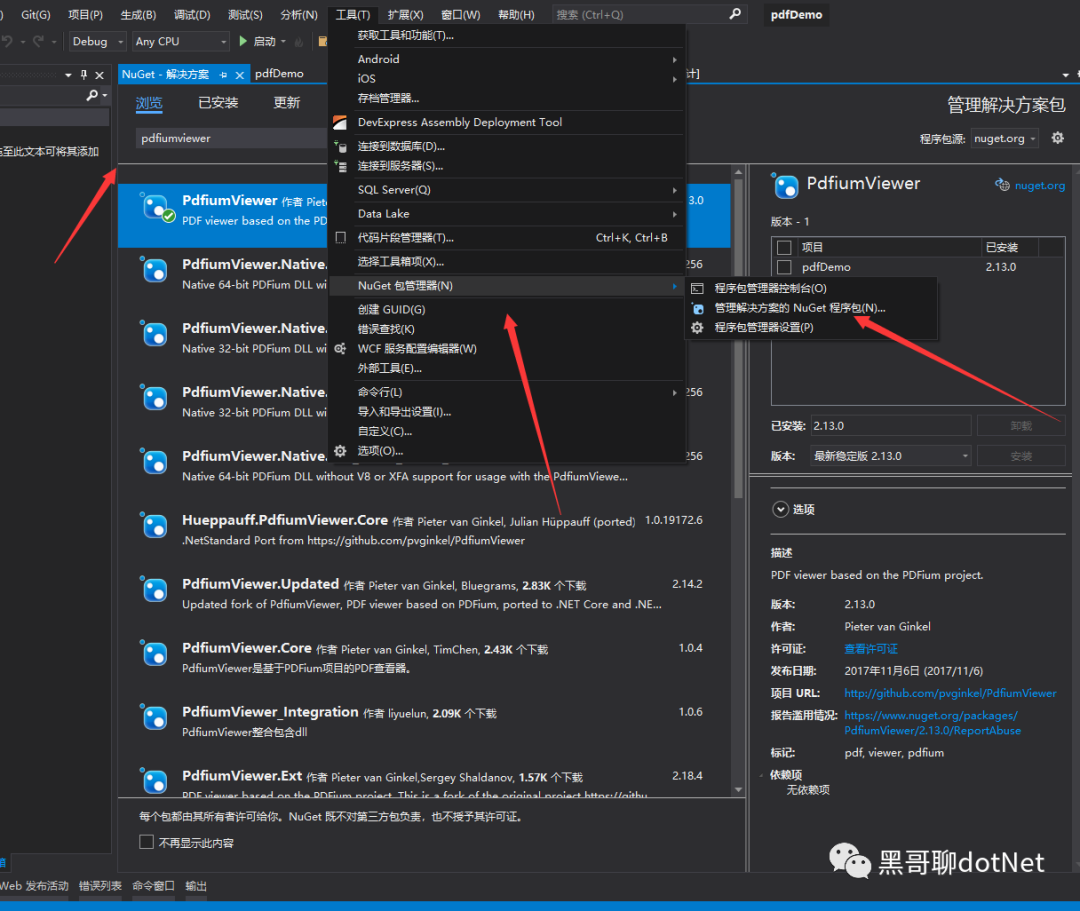Click the WCF service configuration editor icon

pos(340,348)
